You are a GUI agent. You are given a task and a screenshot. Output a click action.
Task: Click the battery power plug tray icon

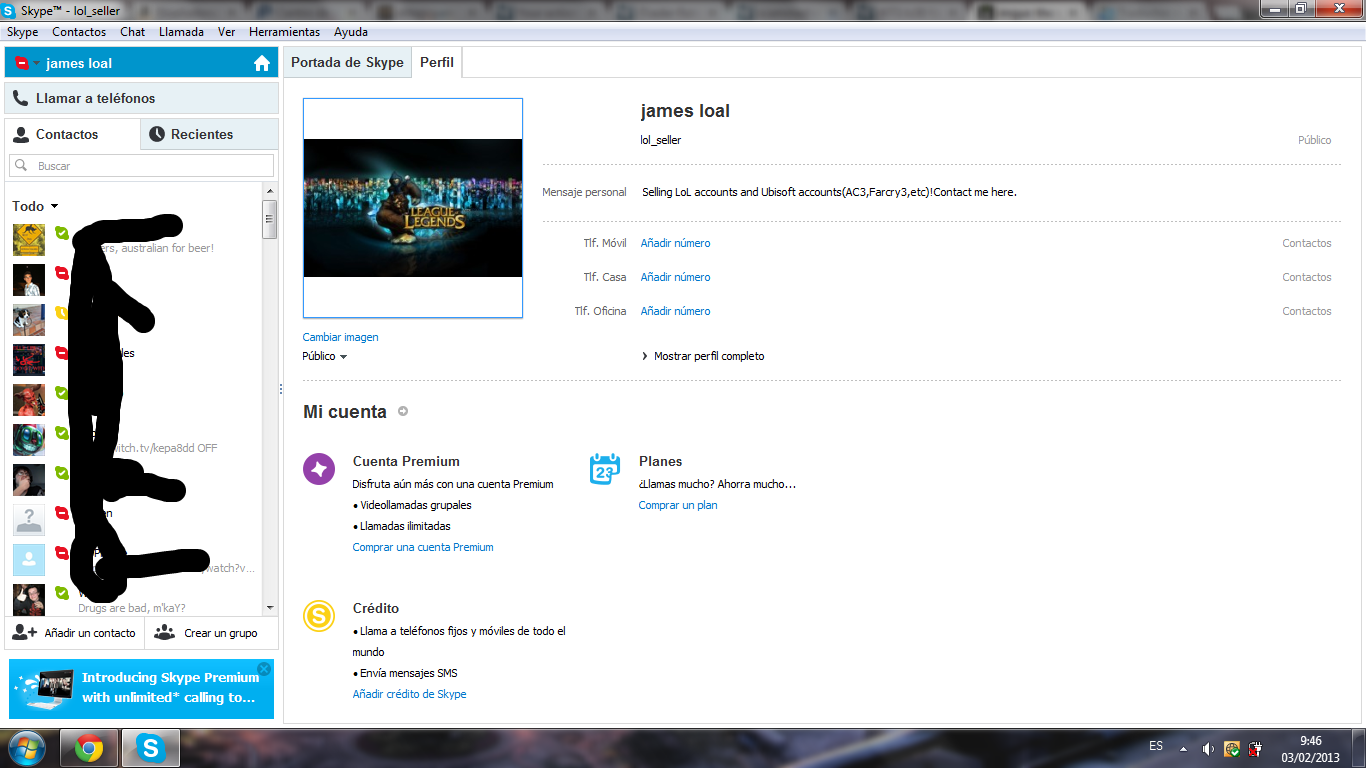pos(1257,748)
